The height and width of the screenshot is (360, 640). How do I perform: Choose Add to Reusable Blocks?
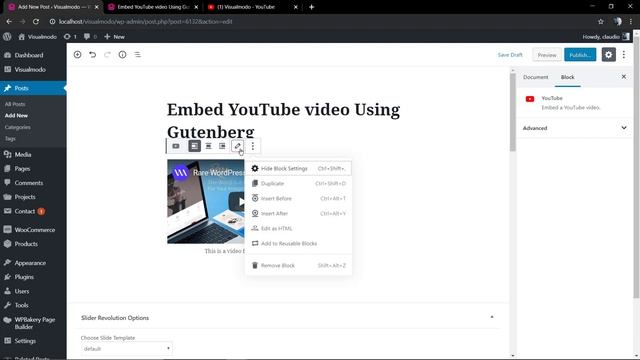(298, 244)
